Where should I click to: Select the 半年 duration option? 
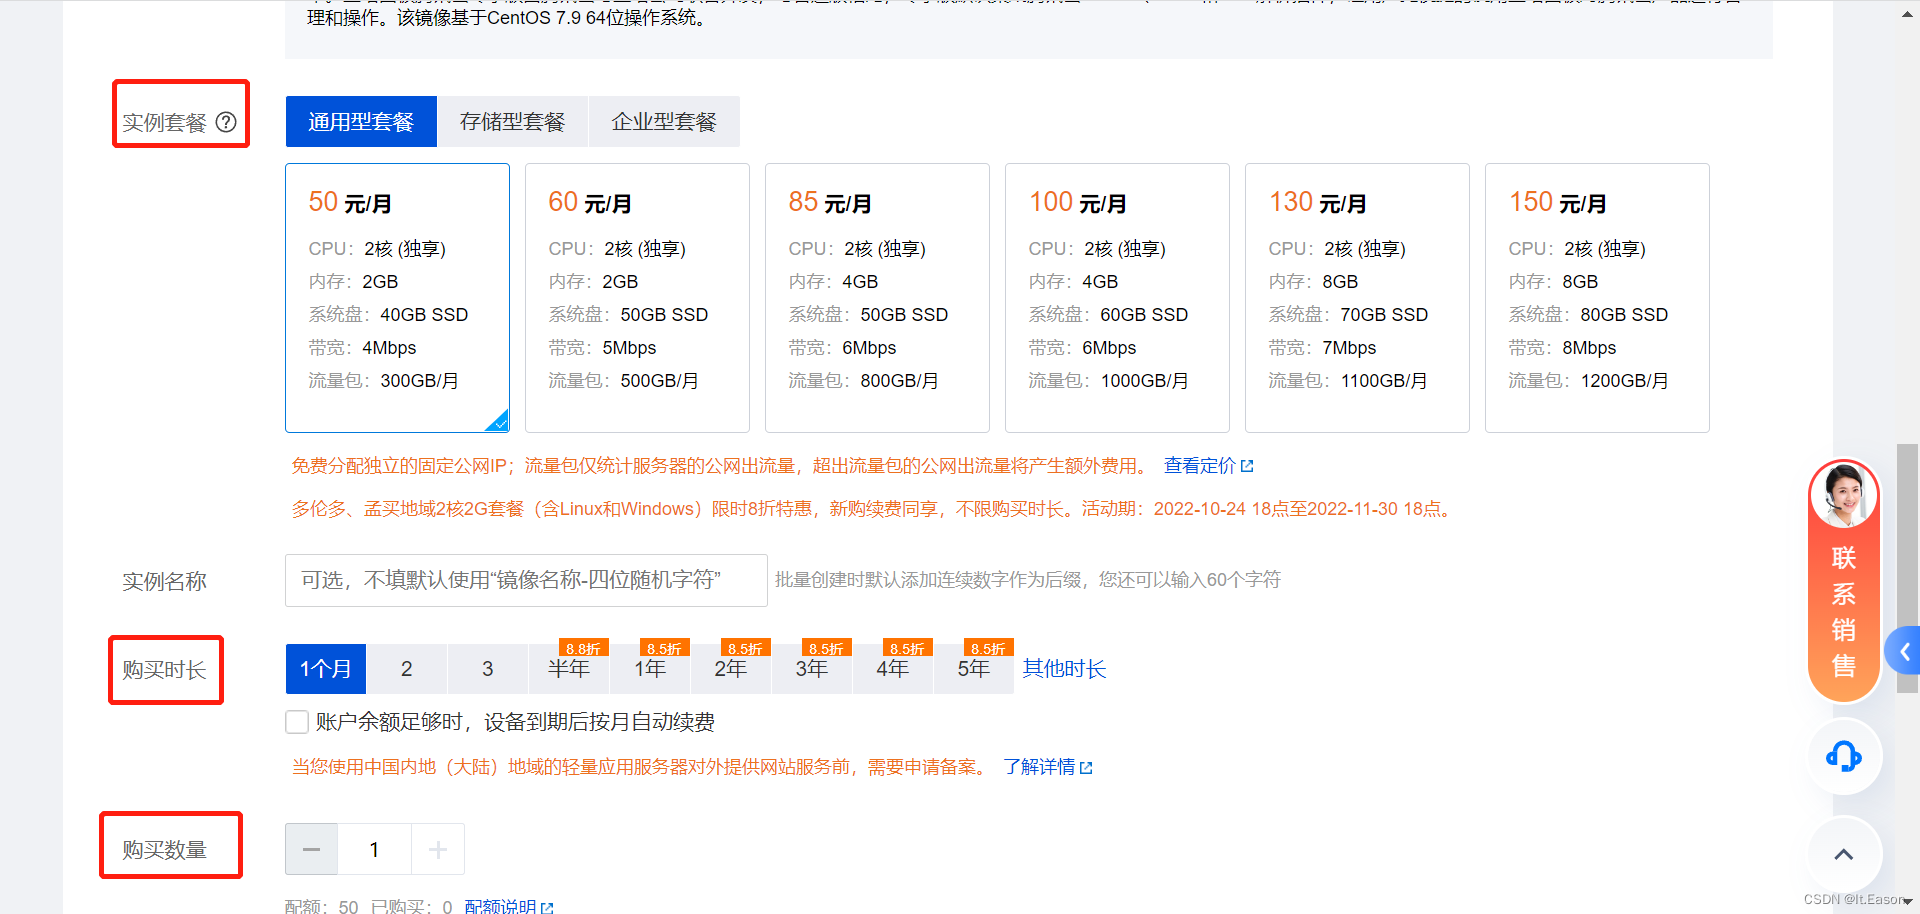tap(569, 669)
